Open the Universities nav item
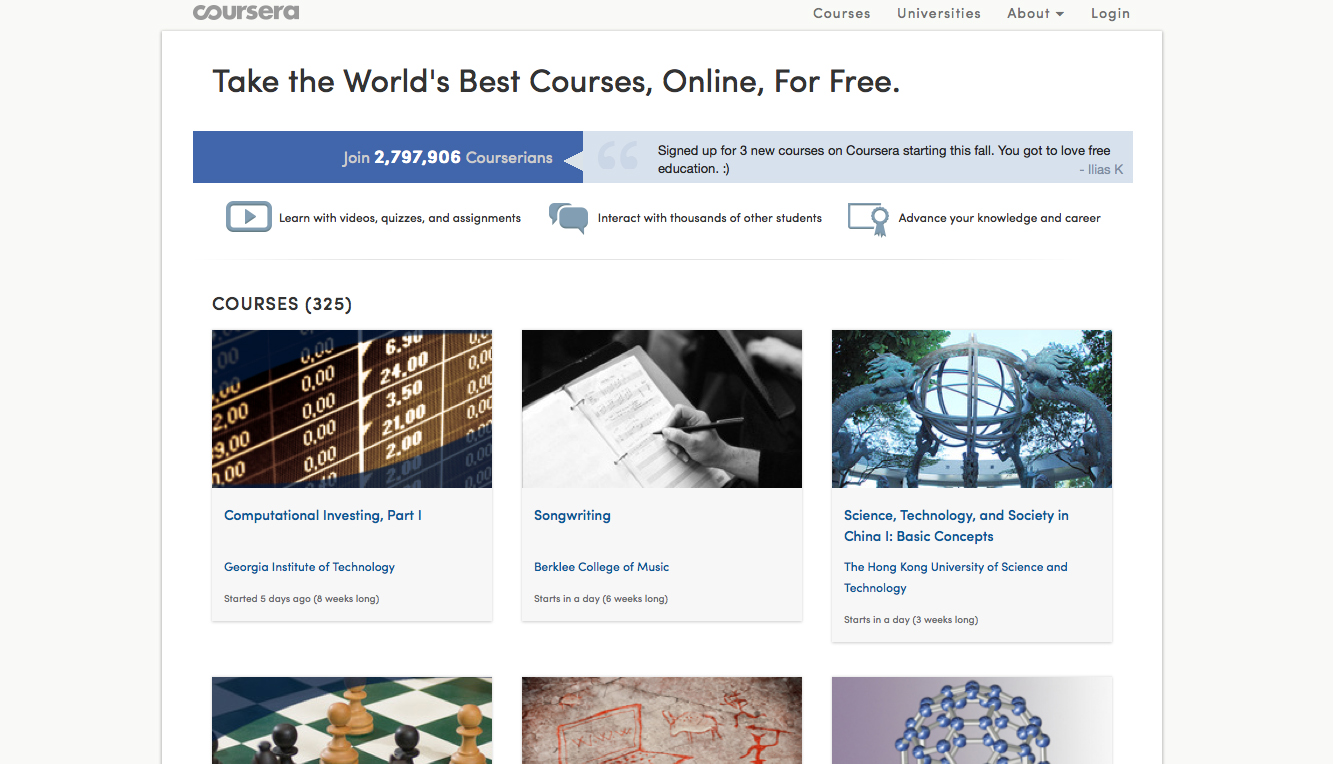This screenshot has height=764, width=1333. [x=938, y=13]
